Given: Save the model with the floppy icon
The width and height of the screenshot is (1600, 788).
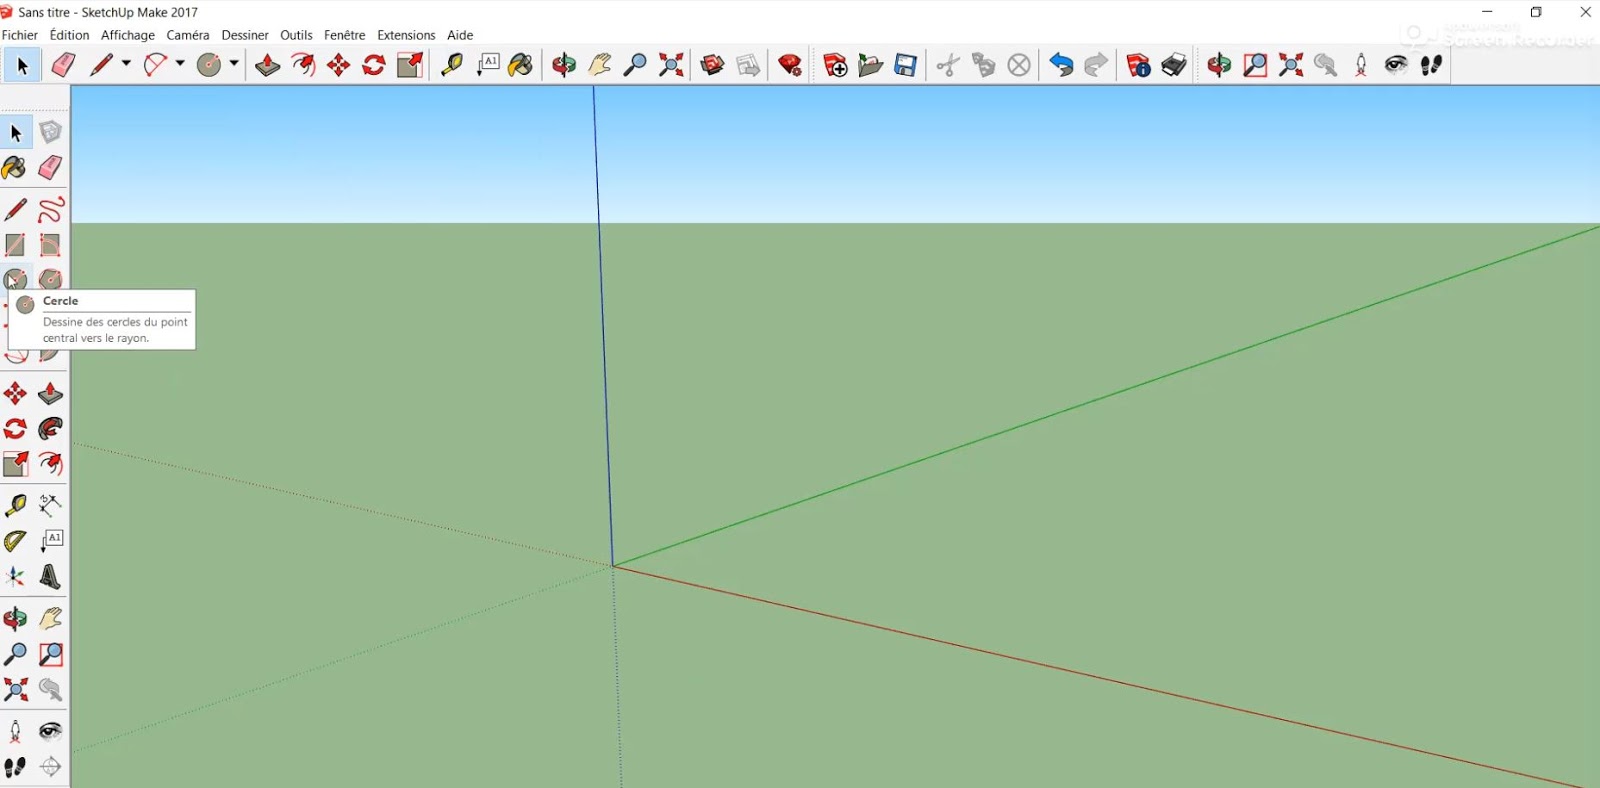Looking at the screenshot, I should [906, 65].
